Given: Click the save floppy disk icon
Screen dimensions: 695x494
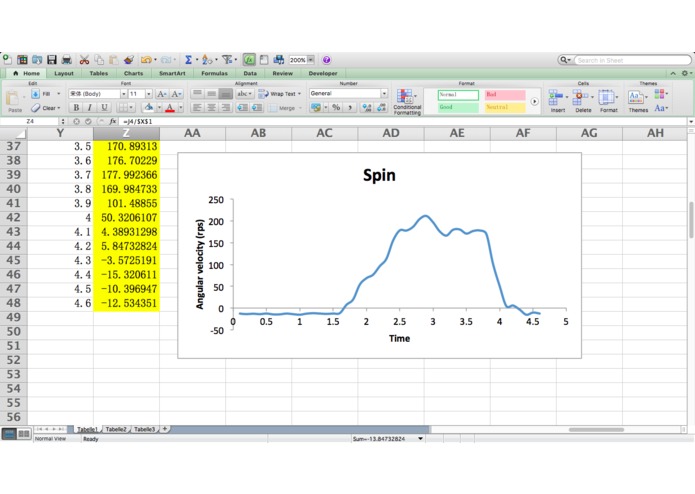Looking at the screenshot, I should point(52,59).
